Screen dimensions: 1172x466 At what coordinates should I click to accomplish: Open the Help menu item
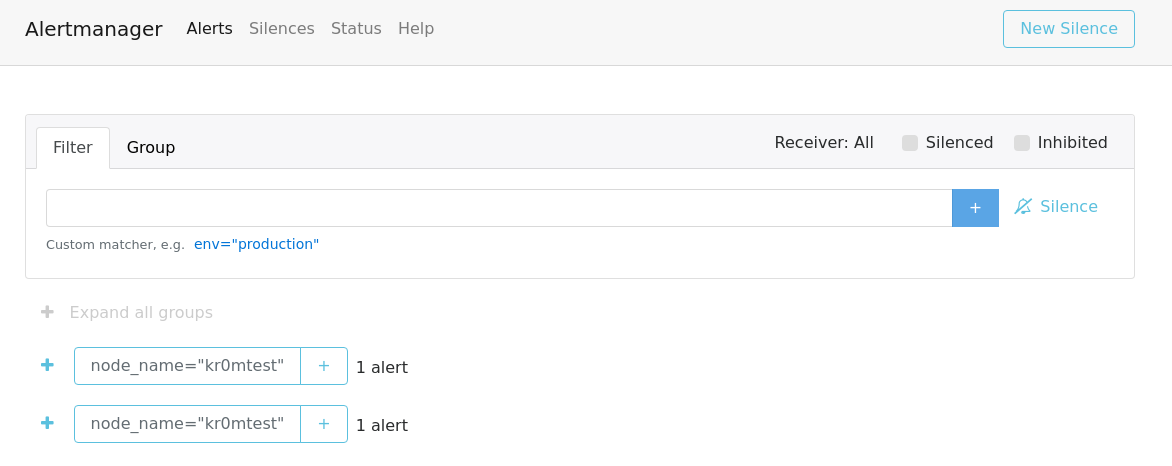pos(416,29)
